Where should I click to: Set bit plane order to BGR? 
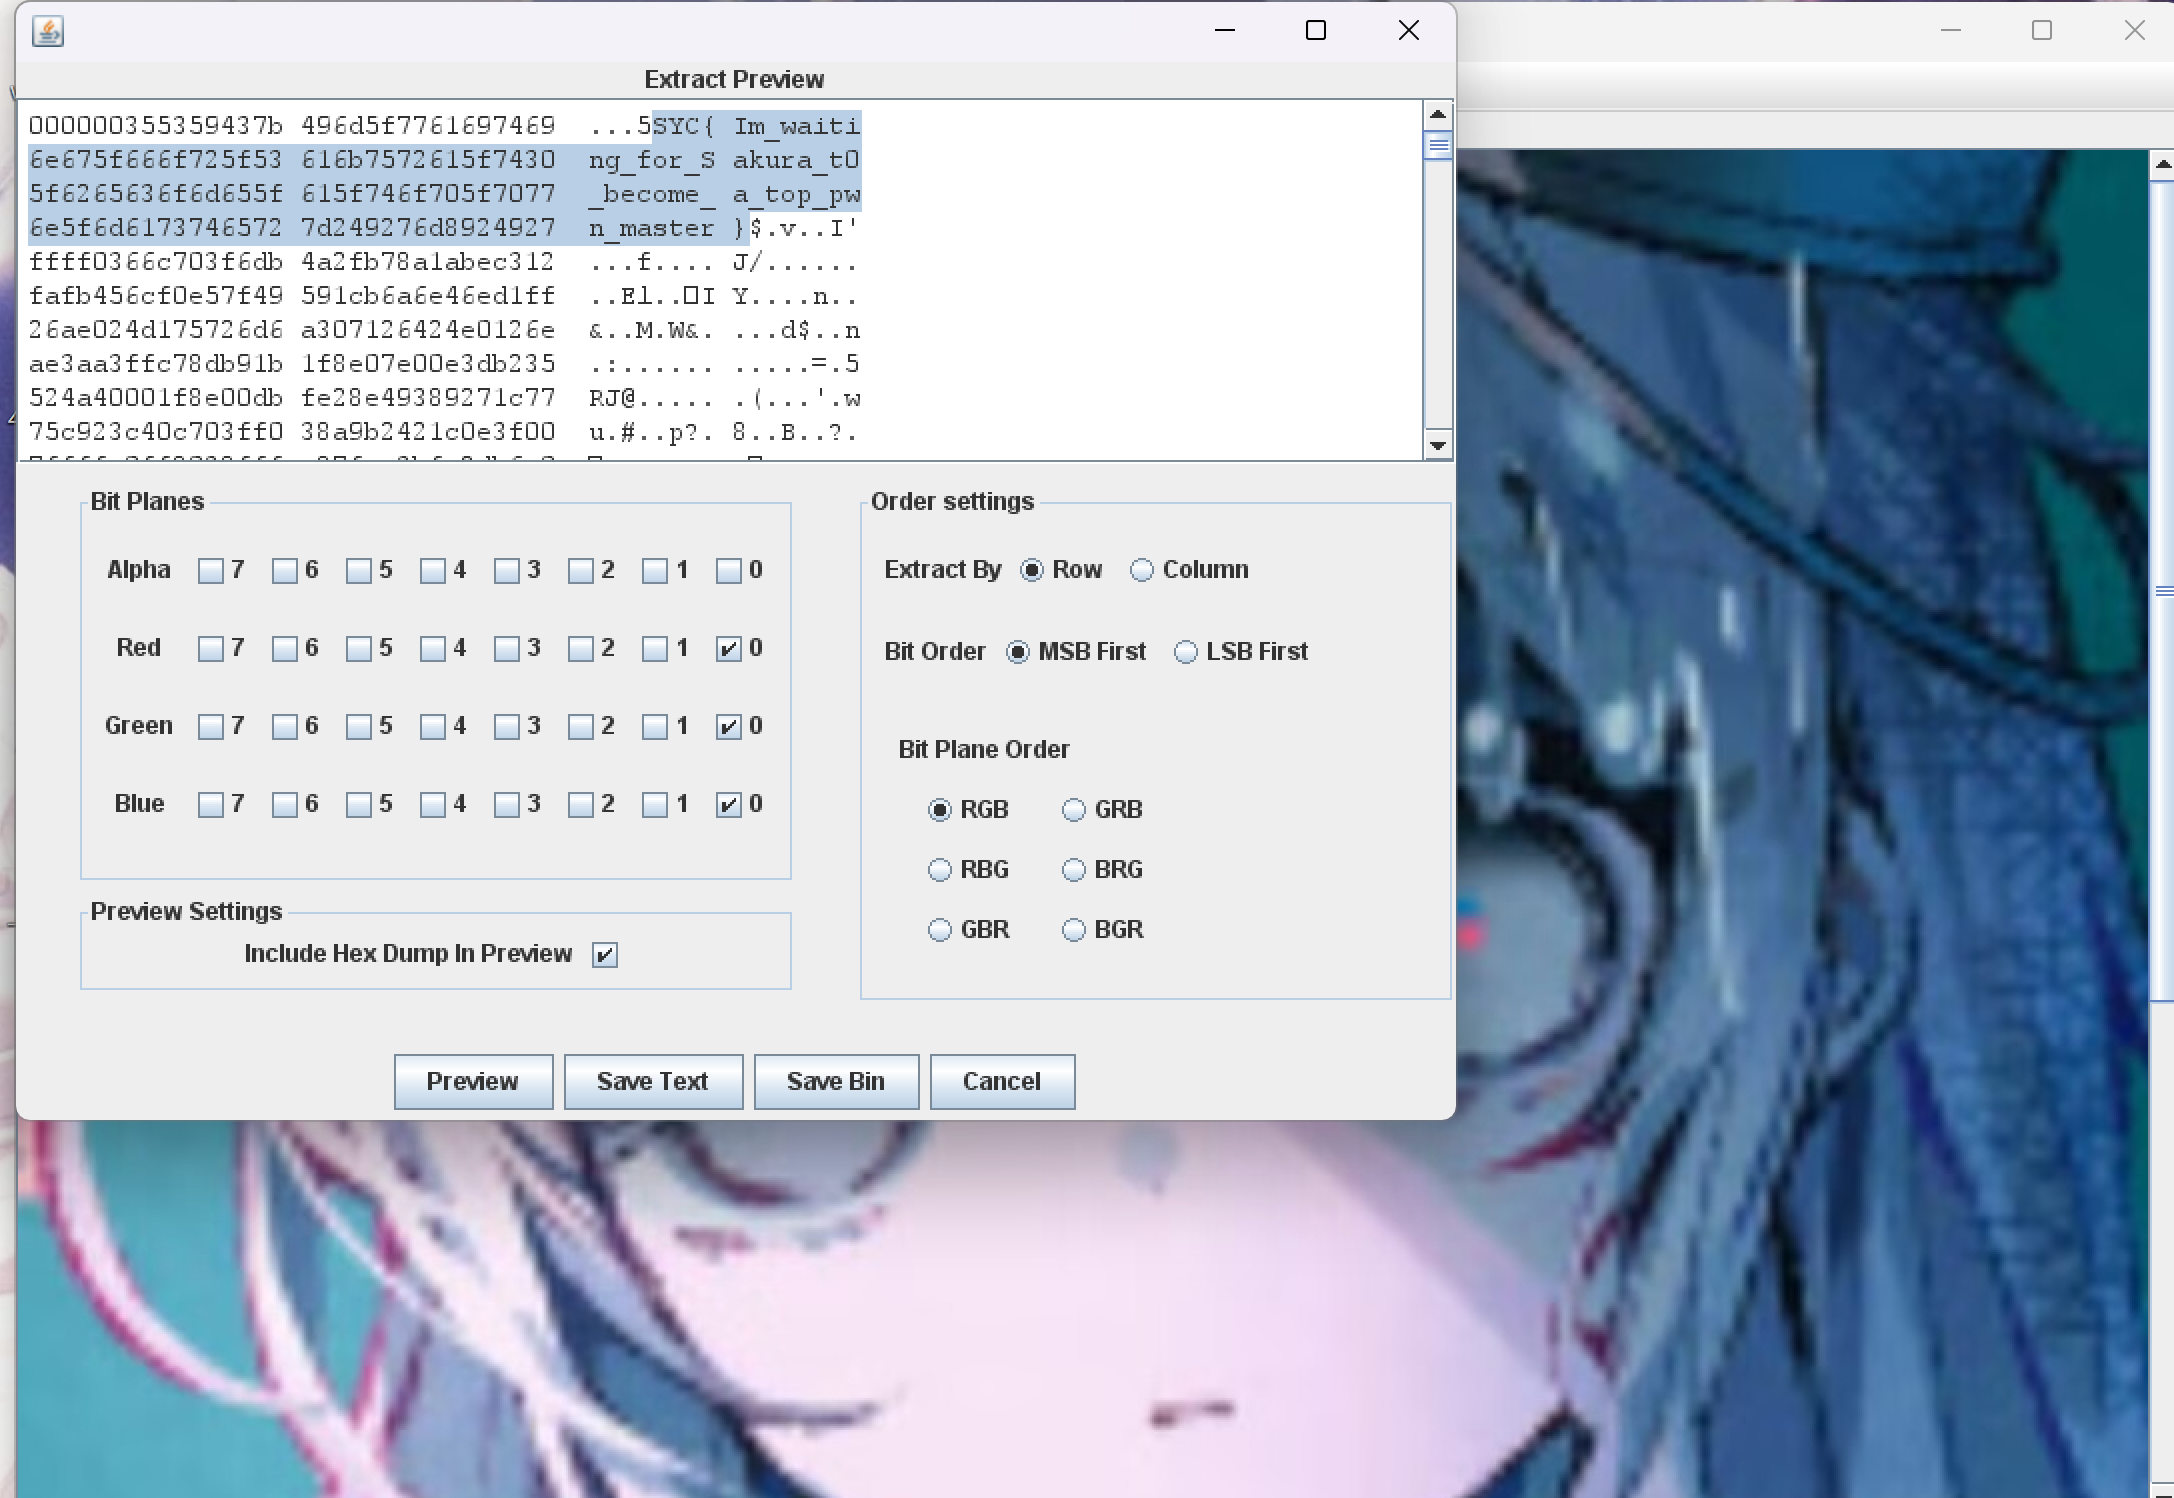pyautogui.click(x=1074, y=930)
